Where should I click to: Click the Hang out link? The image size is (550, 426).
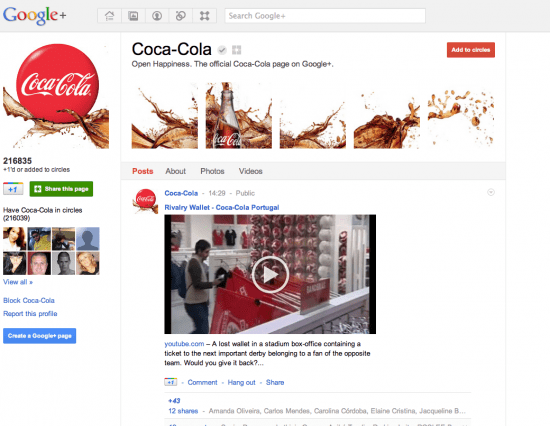[x=241, y=382]
